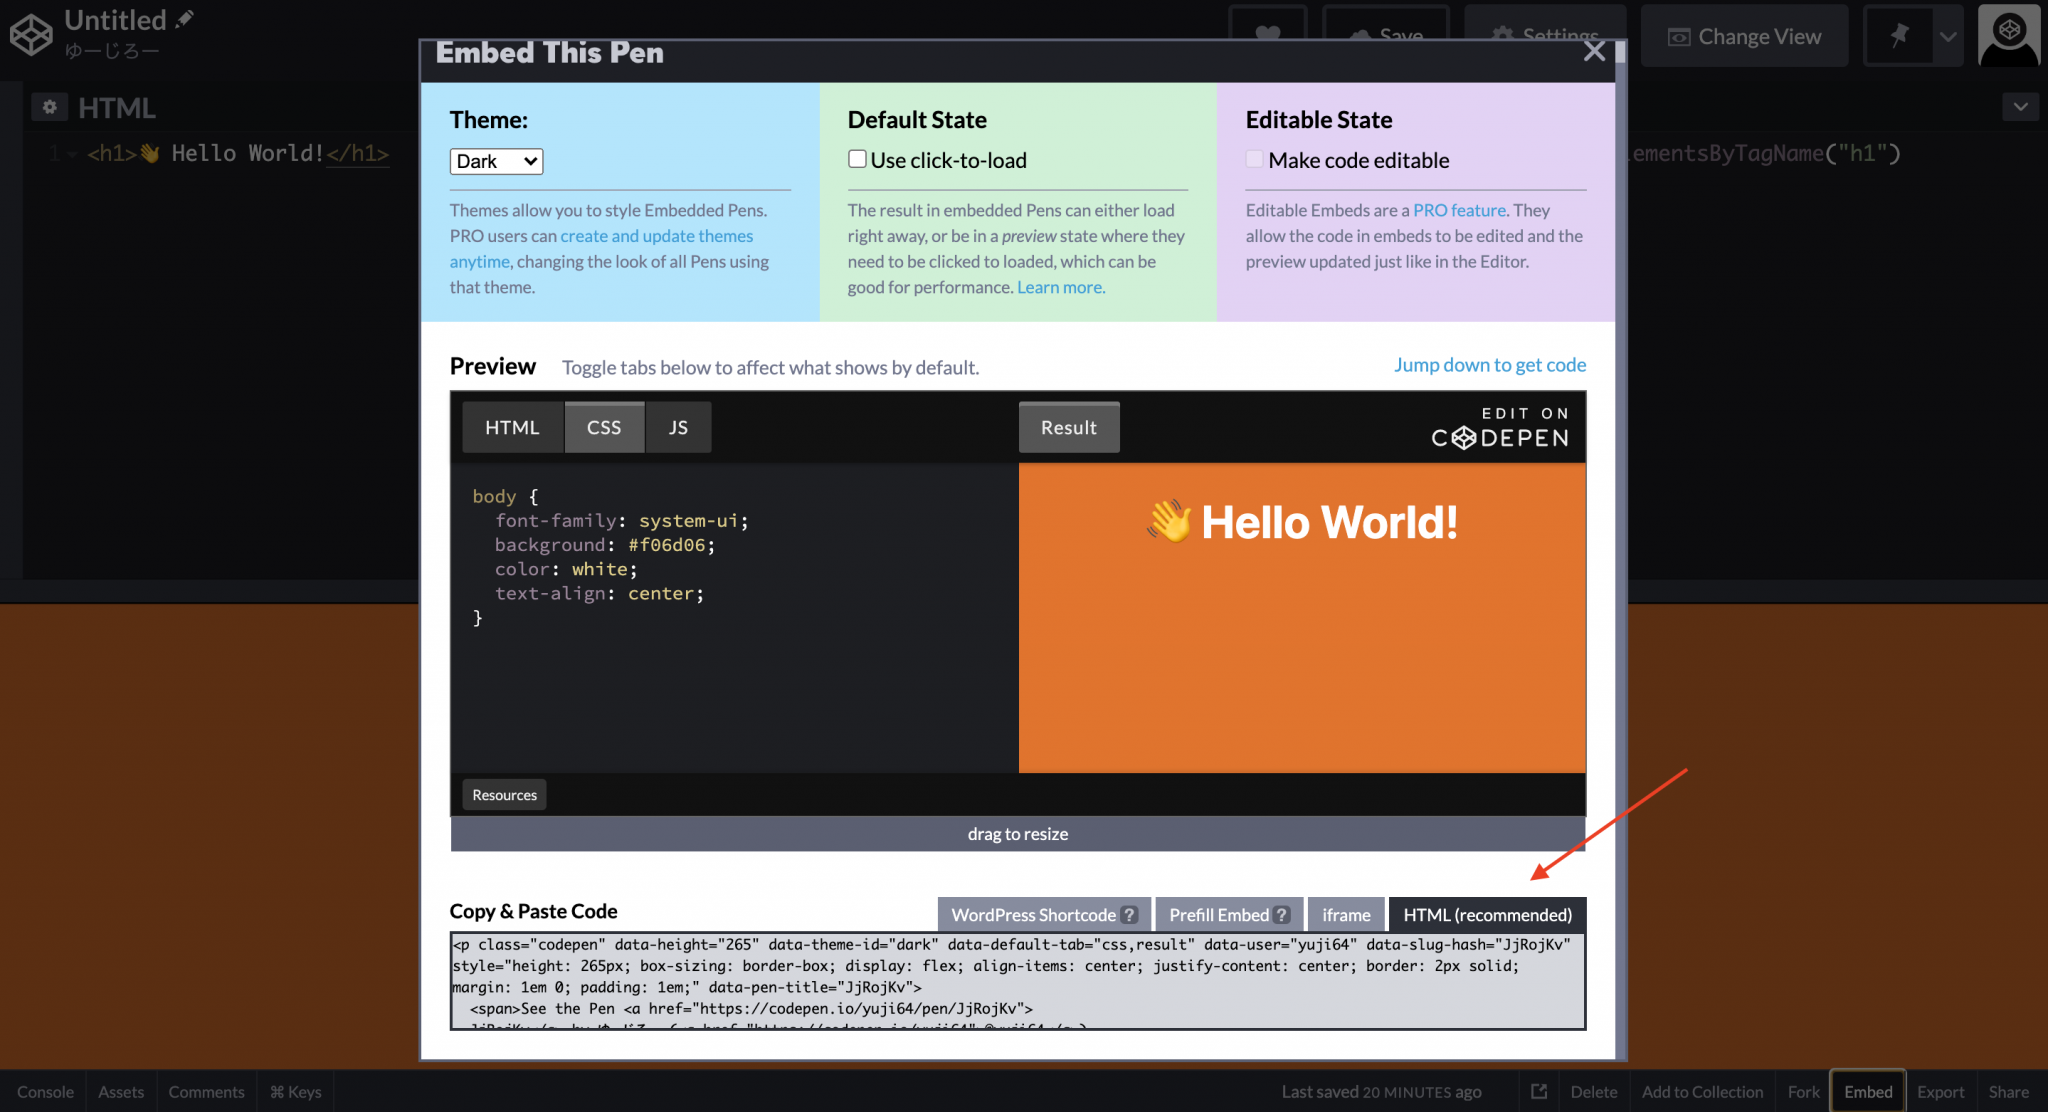Open the HTML panel settings gear
This screenshot has width=2048, height=1112.
tap(50, 106)
